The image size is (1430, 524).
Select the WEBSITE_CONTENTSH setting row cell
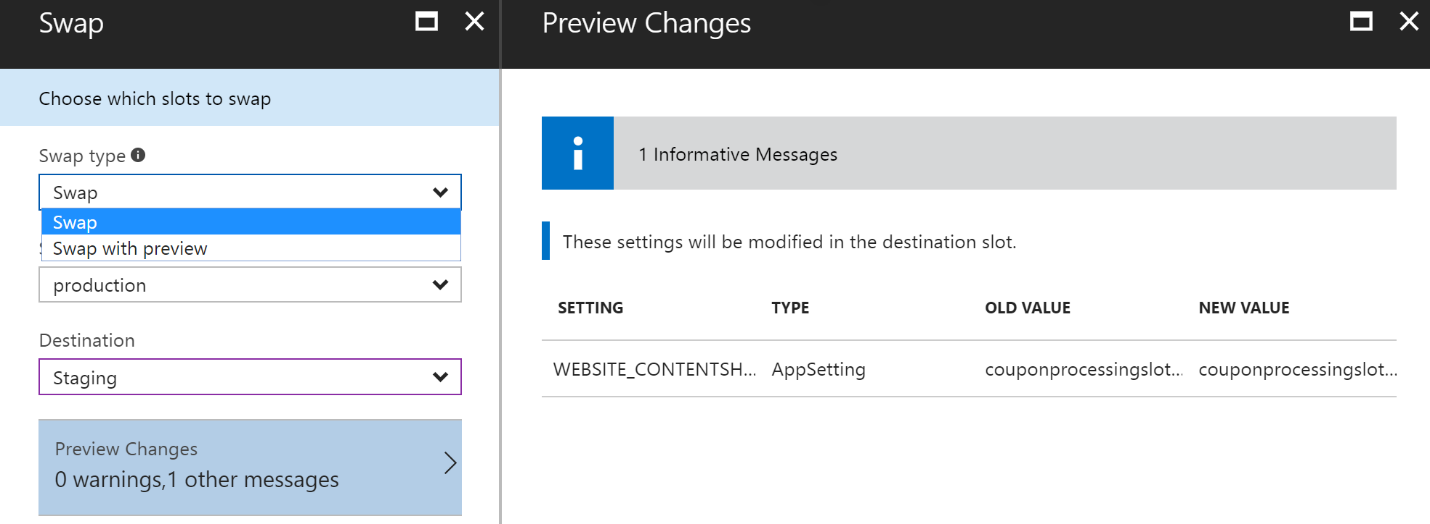coord(654,370)
